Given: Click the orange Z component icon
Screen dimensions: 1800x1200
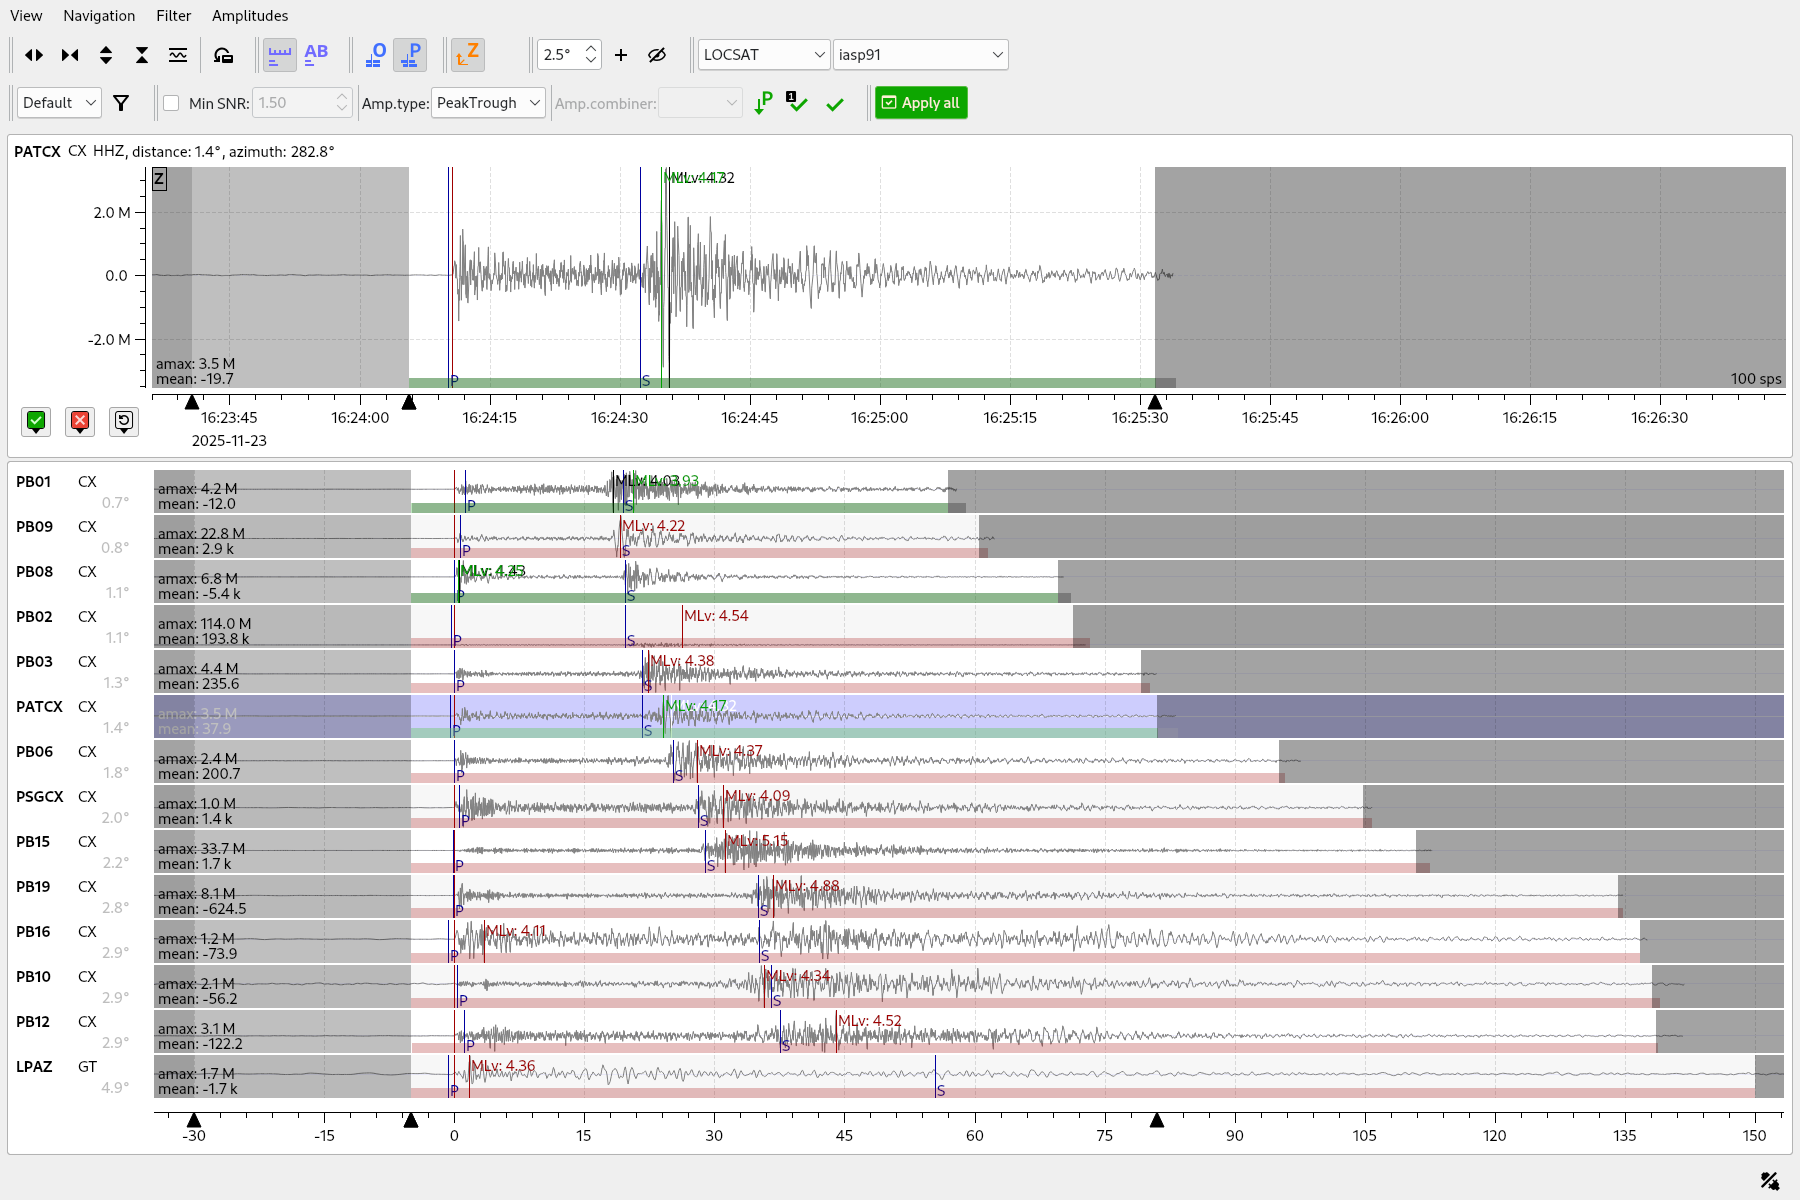Looking at the screenshot, I should [x=467, y=55].
